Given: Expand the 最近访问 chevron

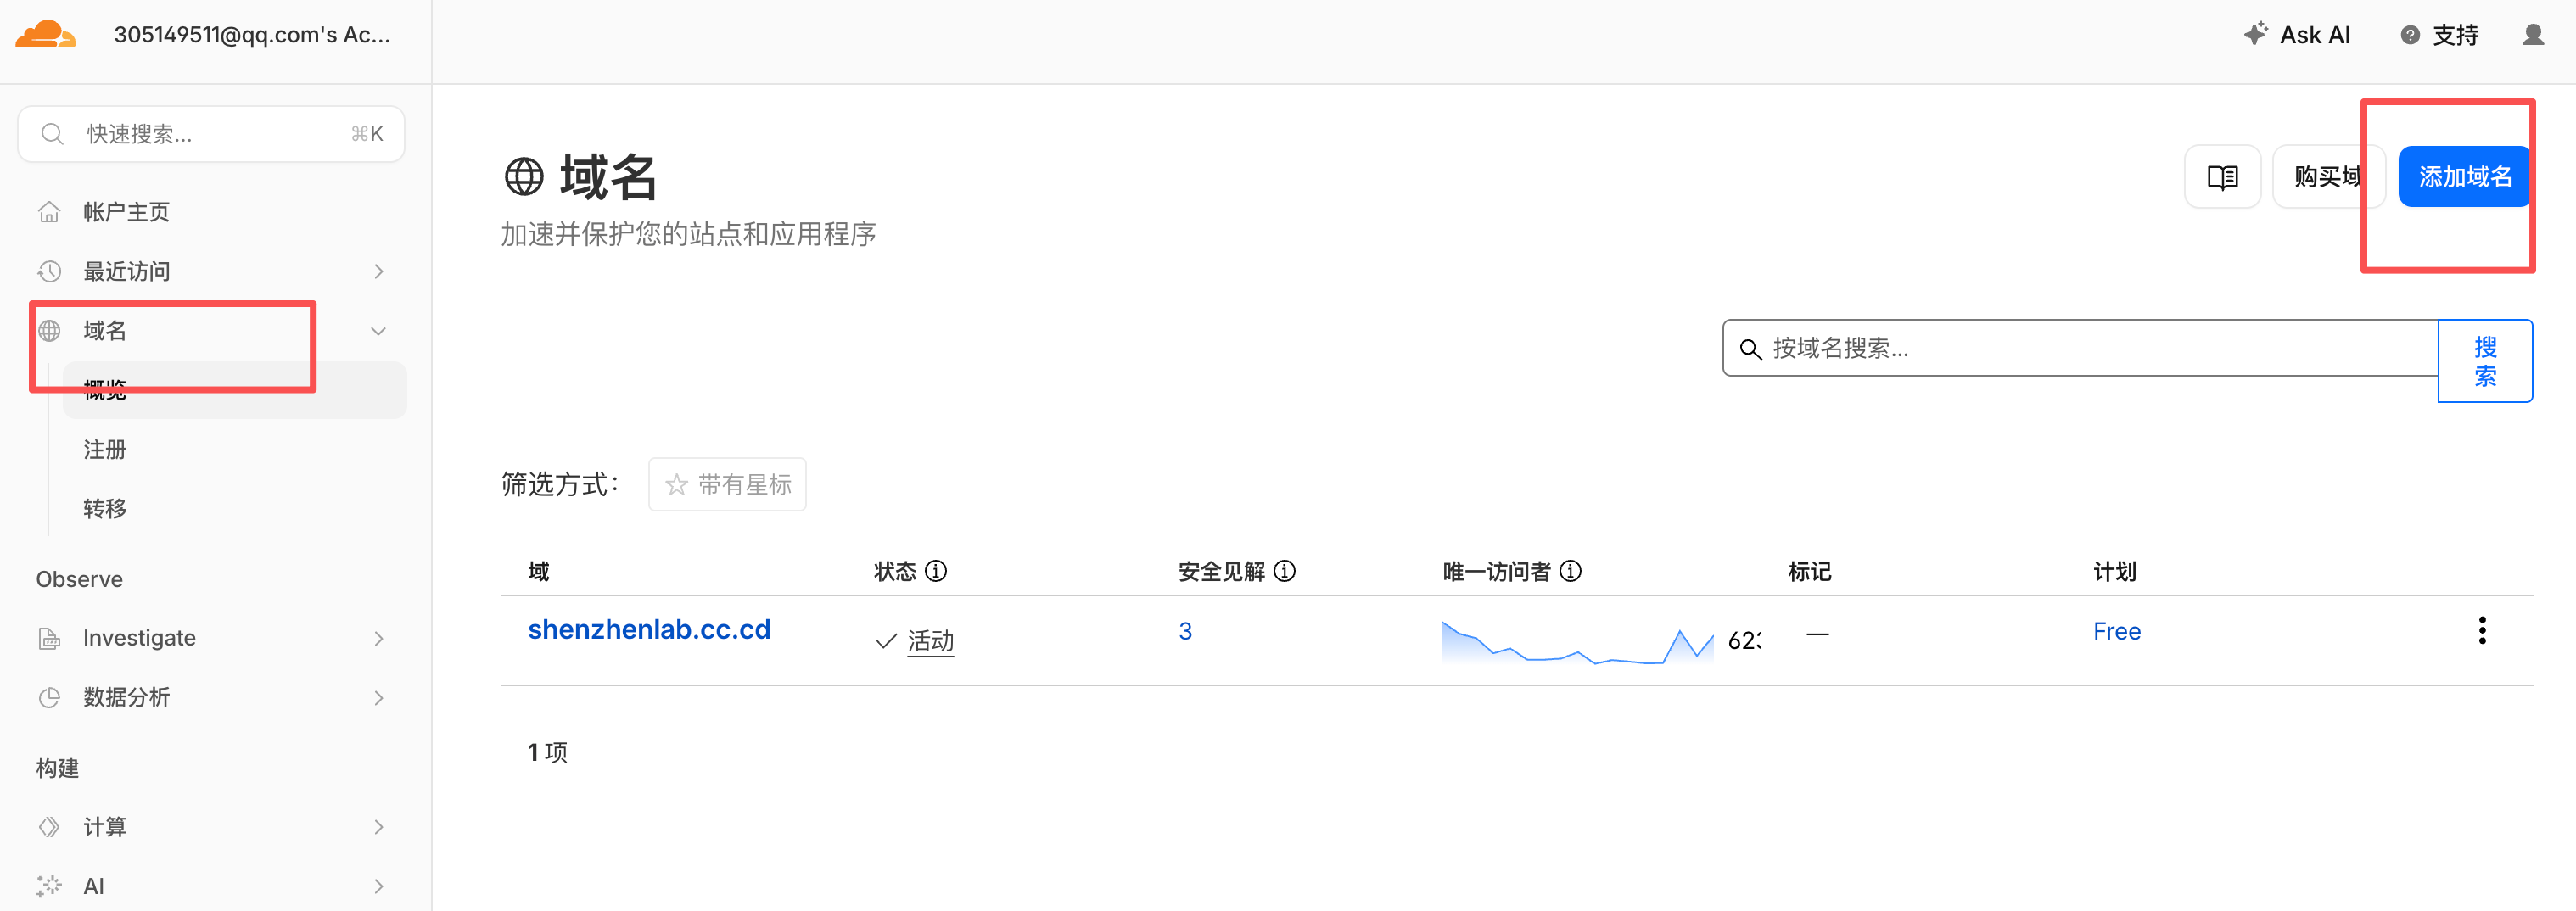Looking at the screenshot, I should [378, 271].
